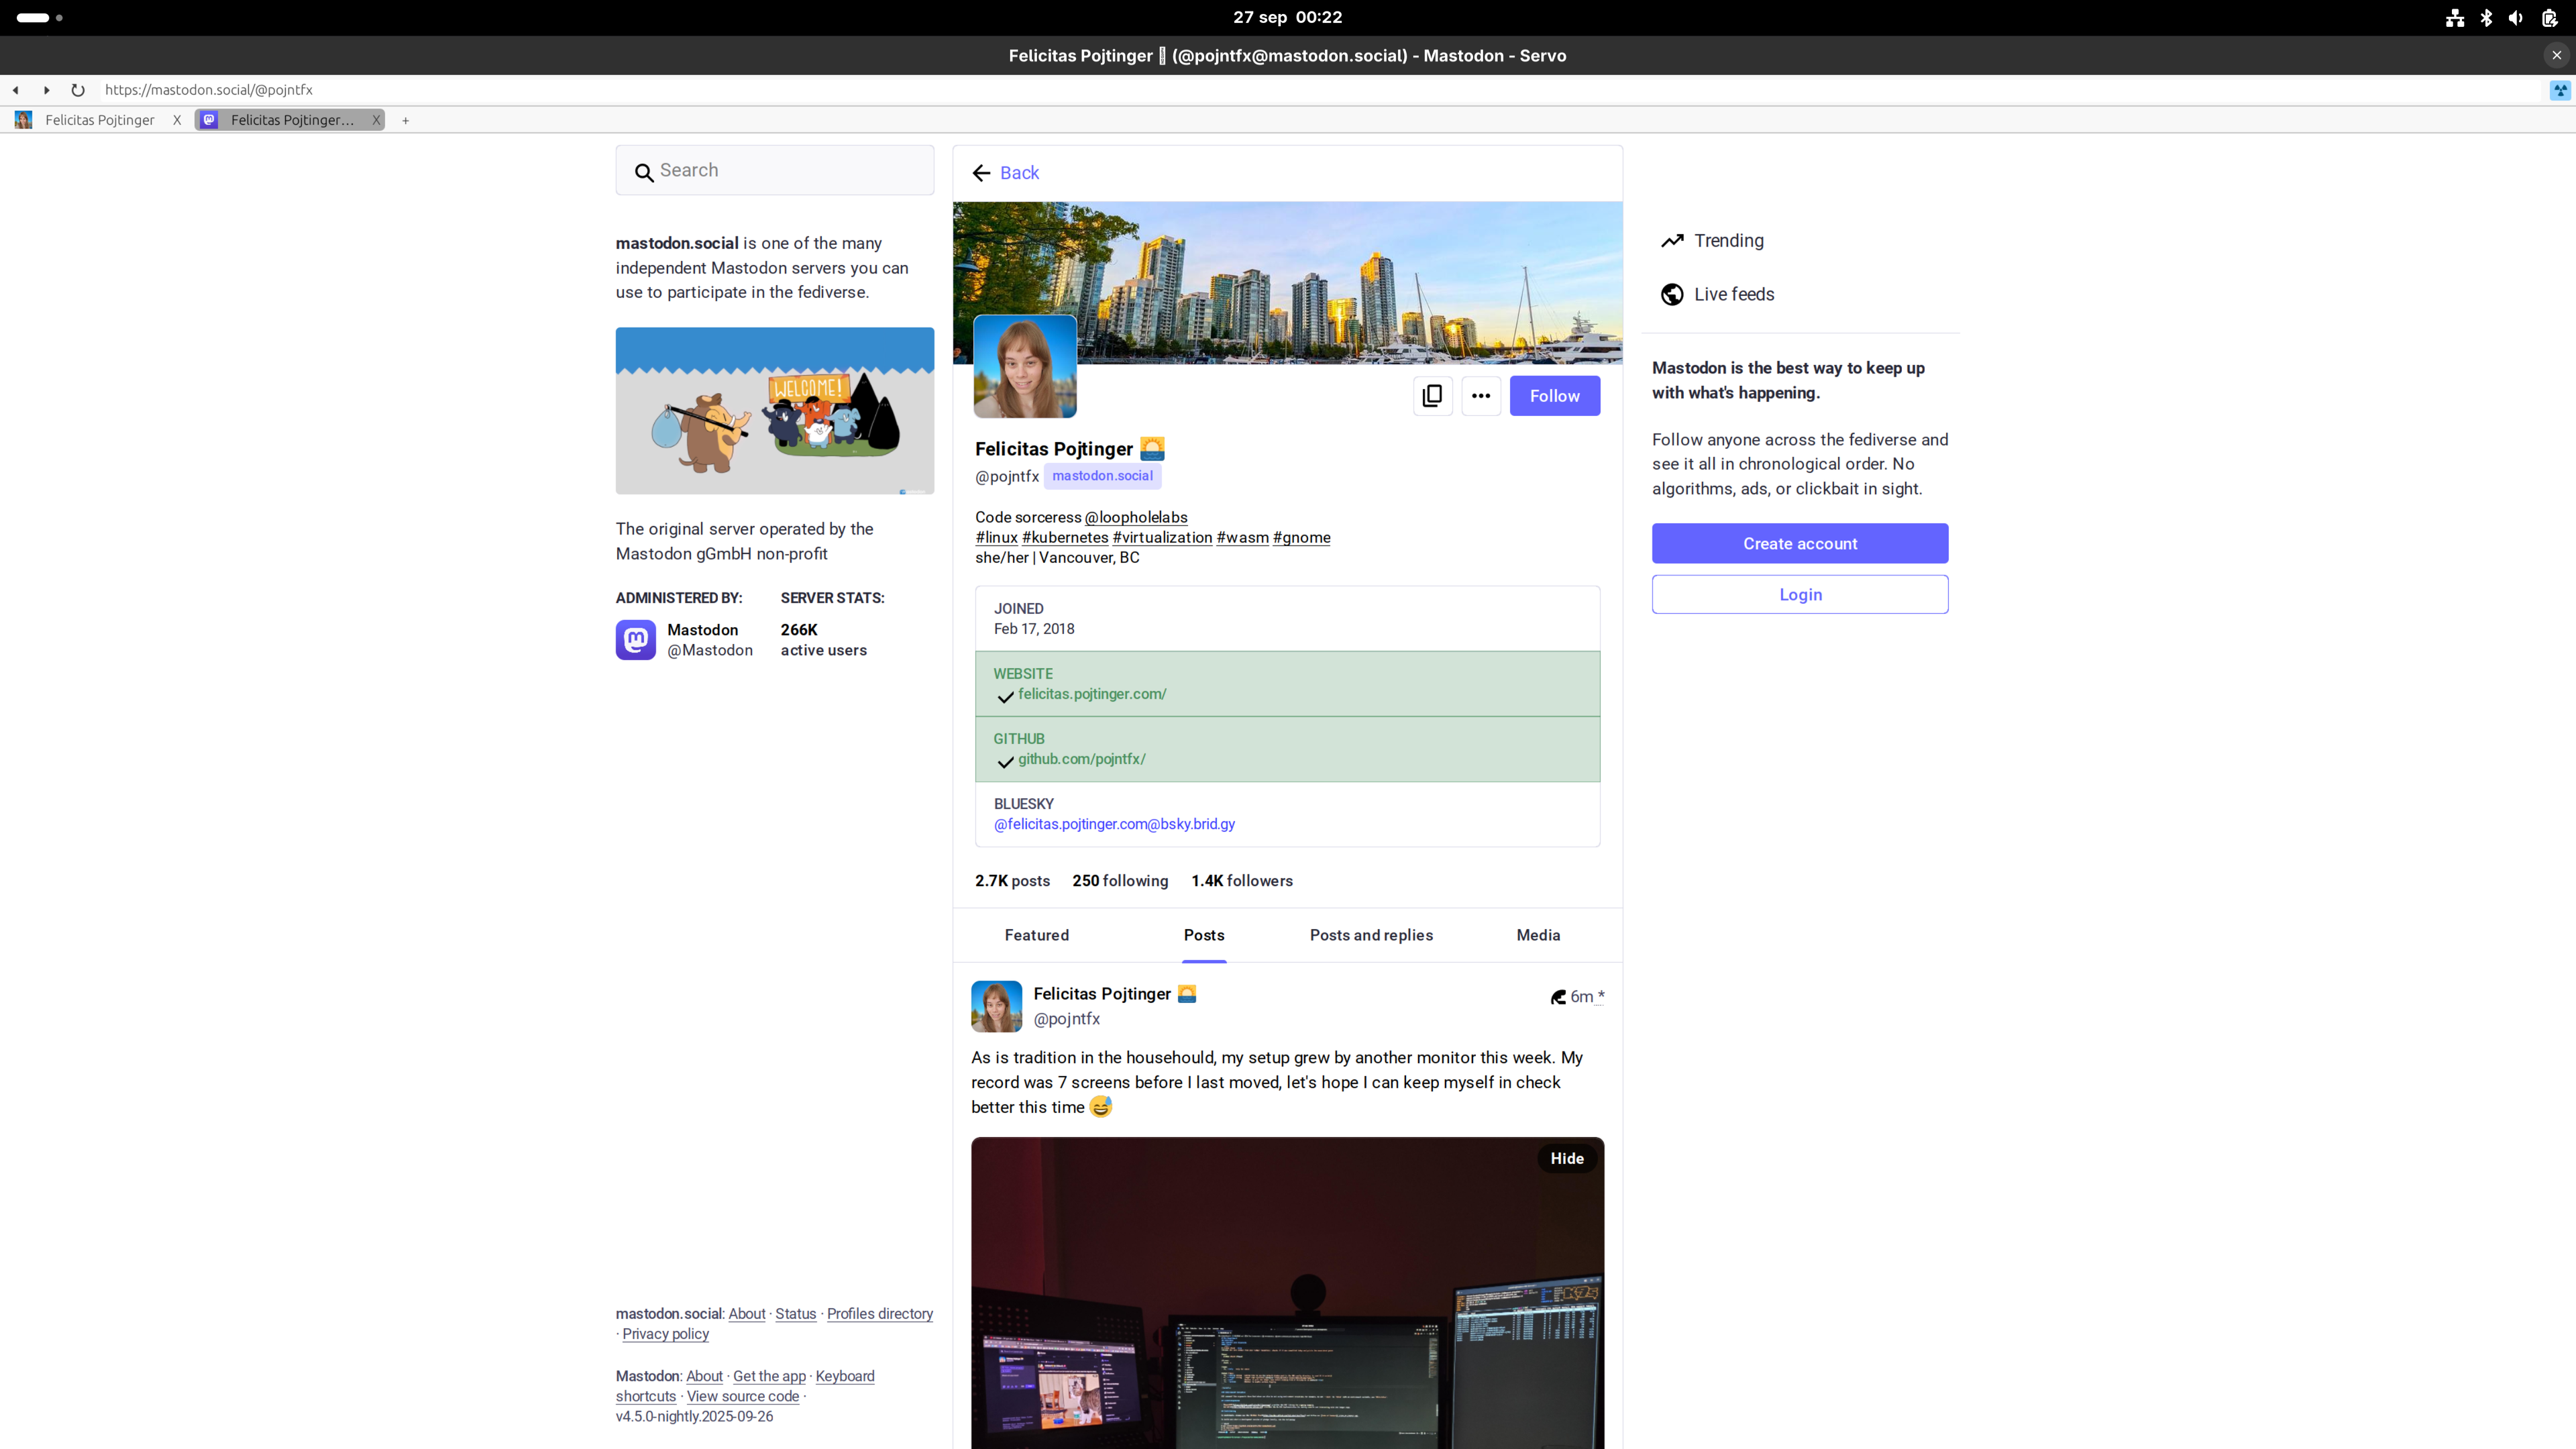Click the activities pill in top bar

[33, 18]
